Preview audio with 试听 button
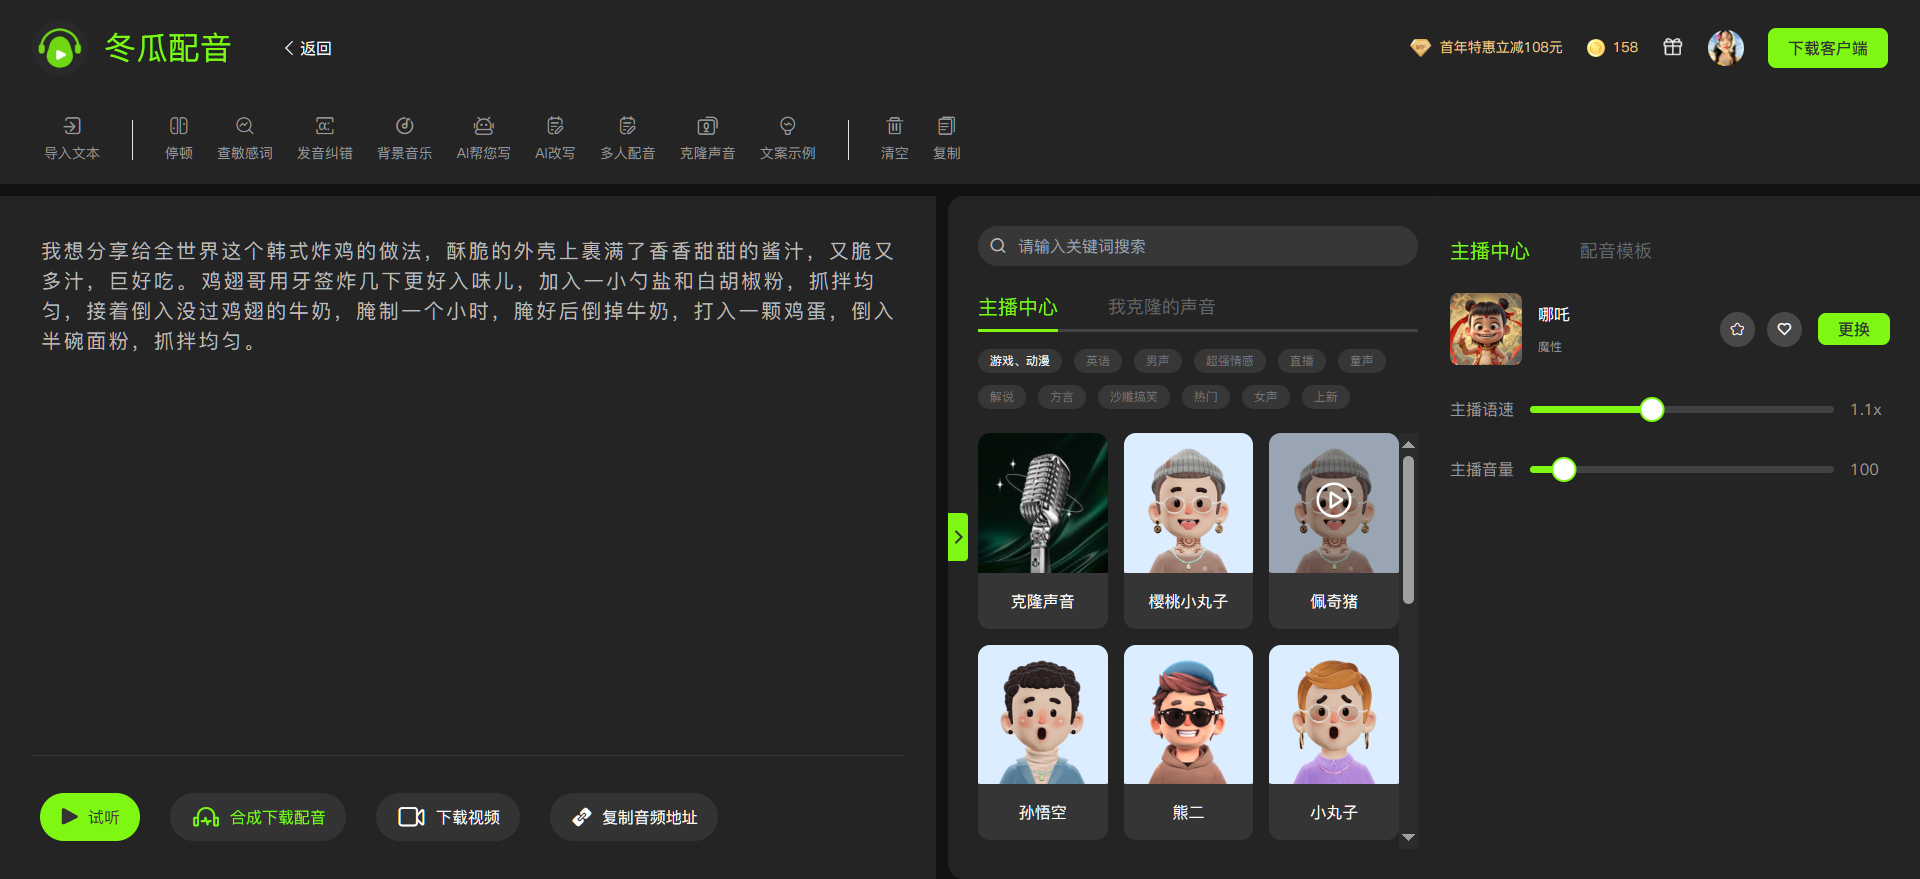 (x=90, y=817)
